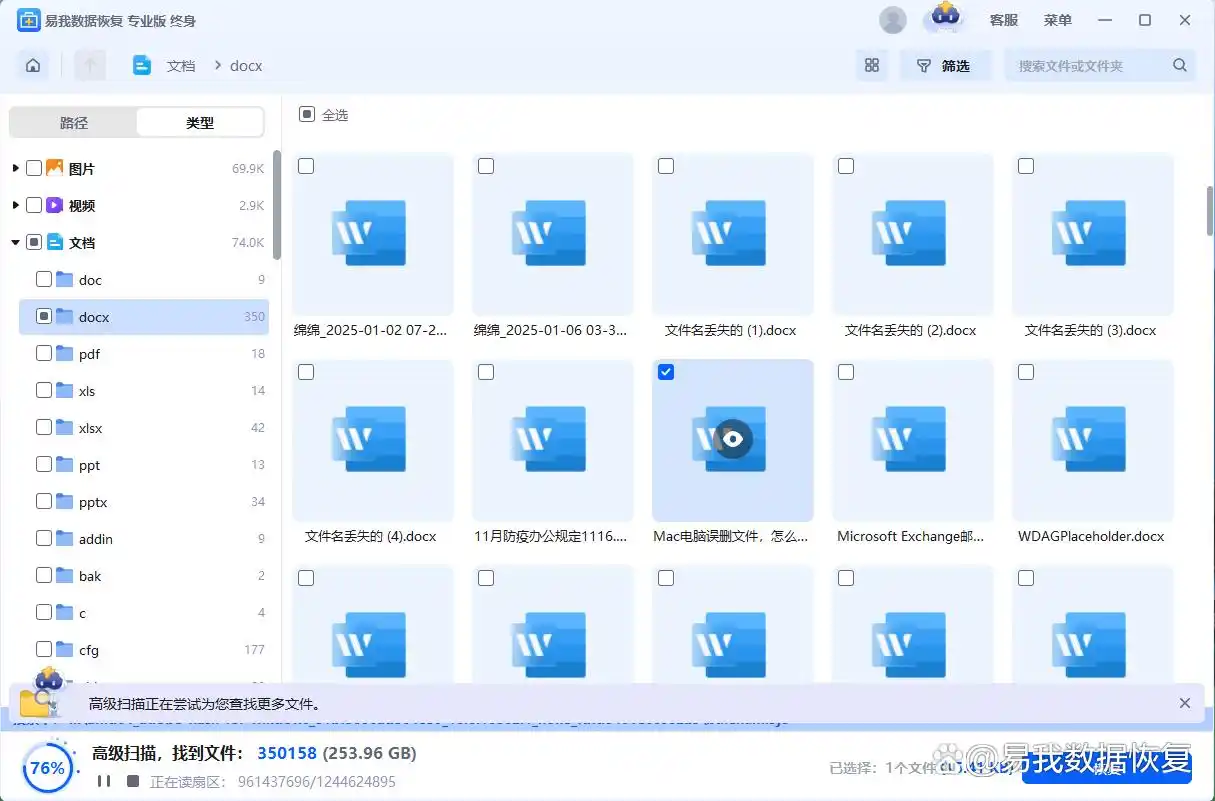This screenshot has height=801, width=1215.
Task: Uncheck the selected Mac电脑误删文件 document
Action: (666, 371)
